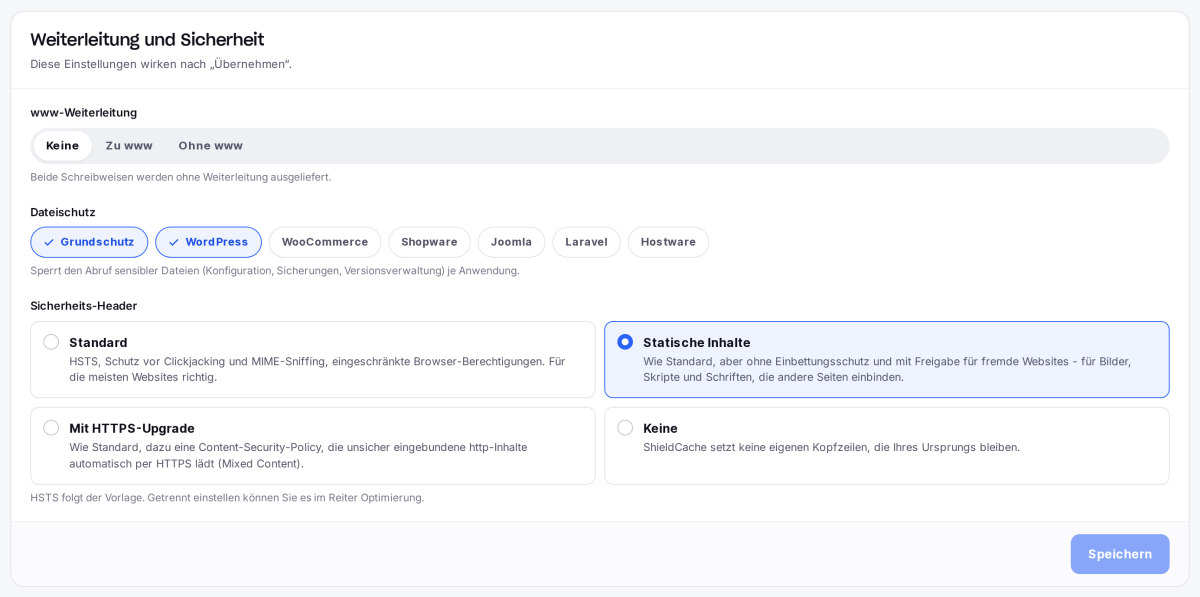Click the ShieldCache setzt keine description text
Image resolution: width=1200 pixels, height=597 pixels.
(832, 447)
